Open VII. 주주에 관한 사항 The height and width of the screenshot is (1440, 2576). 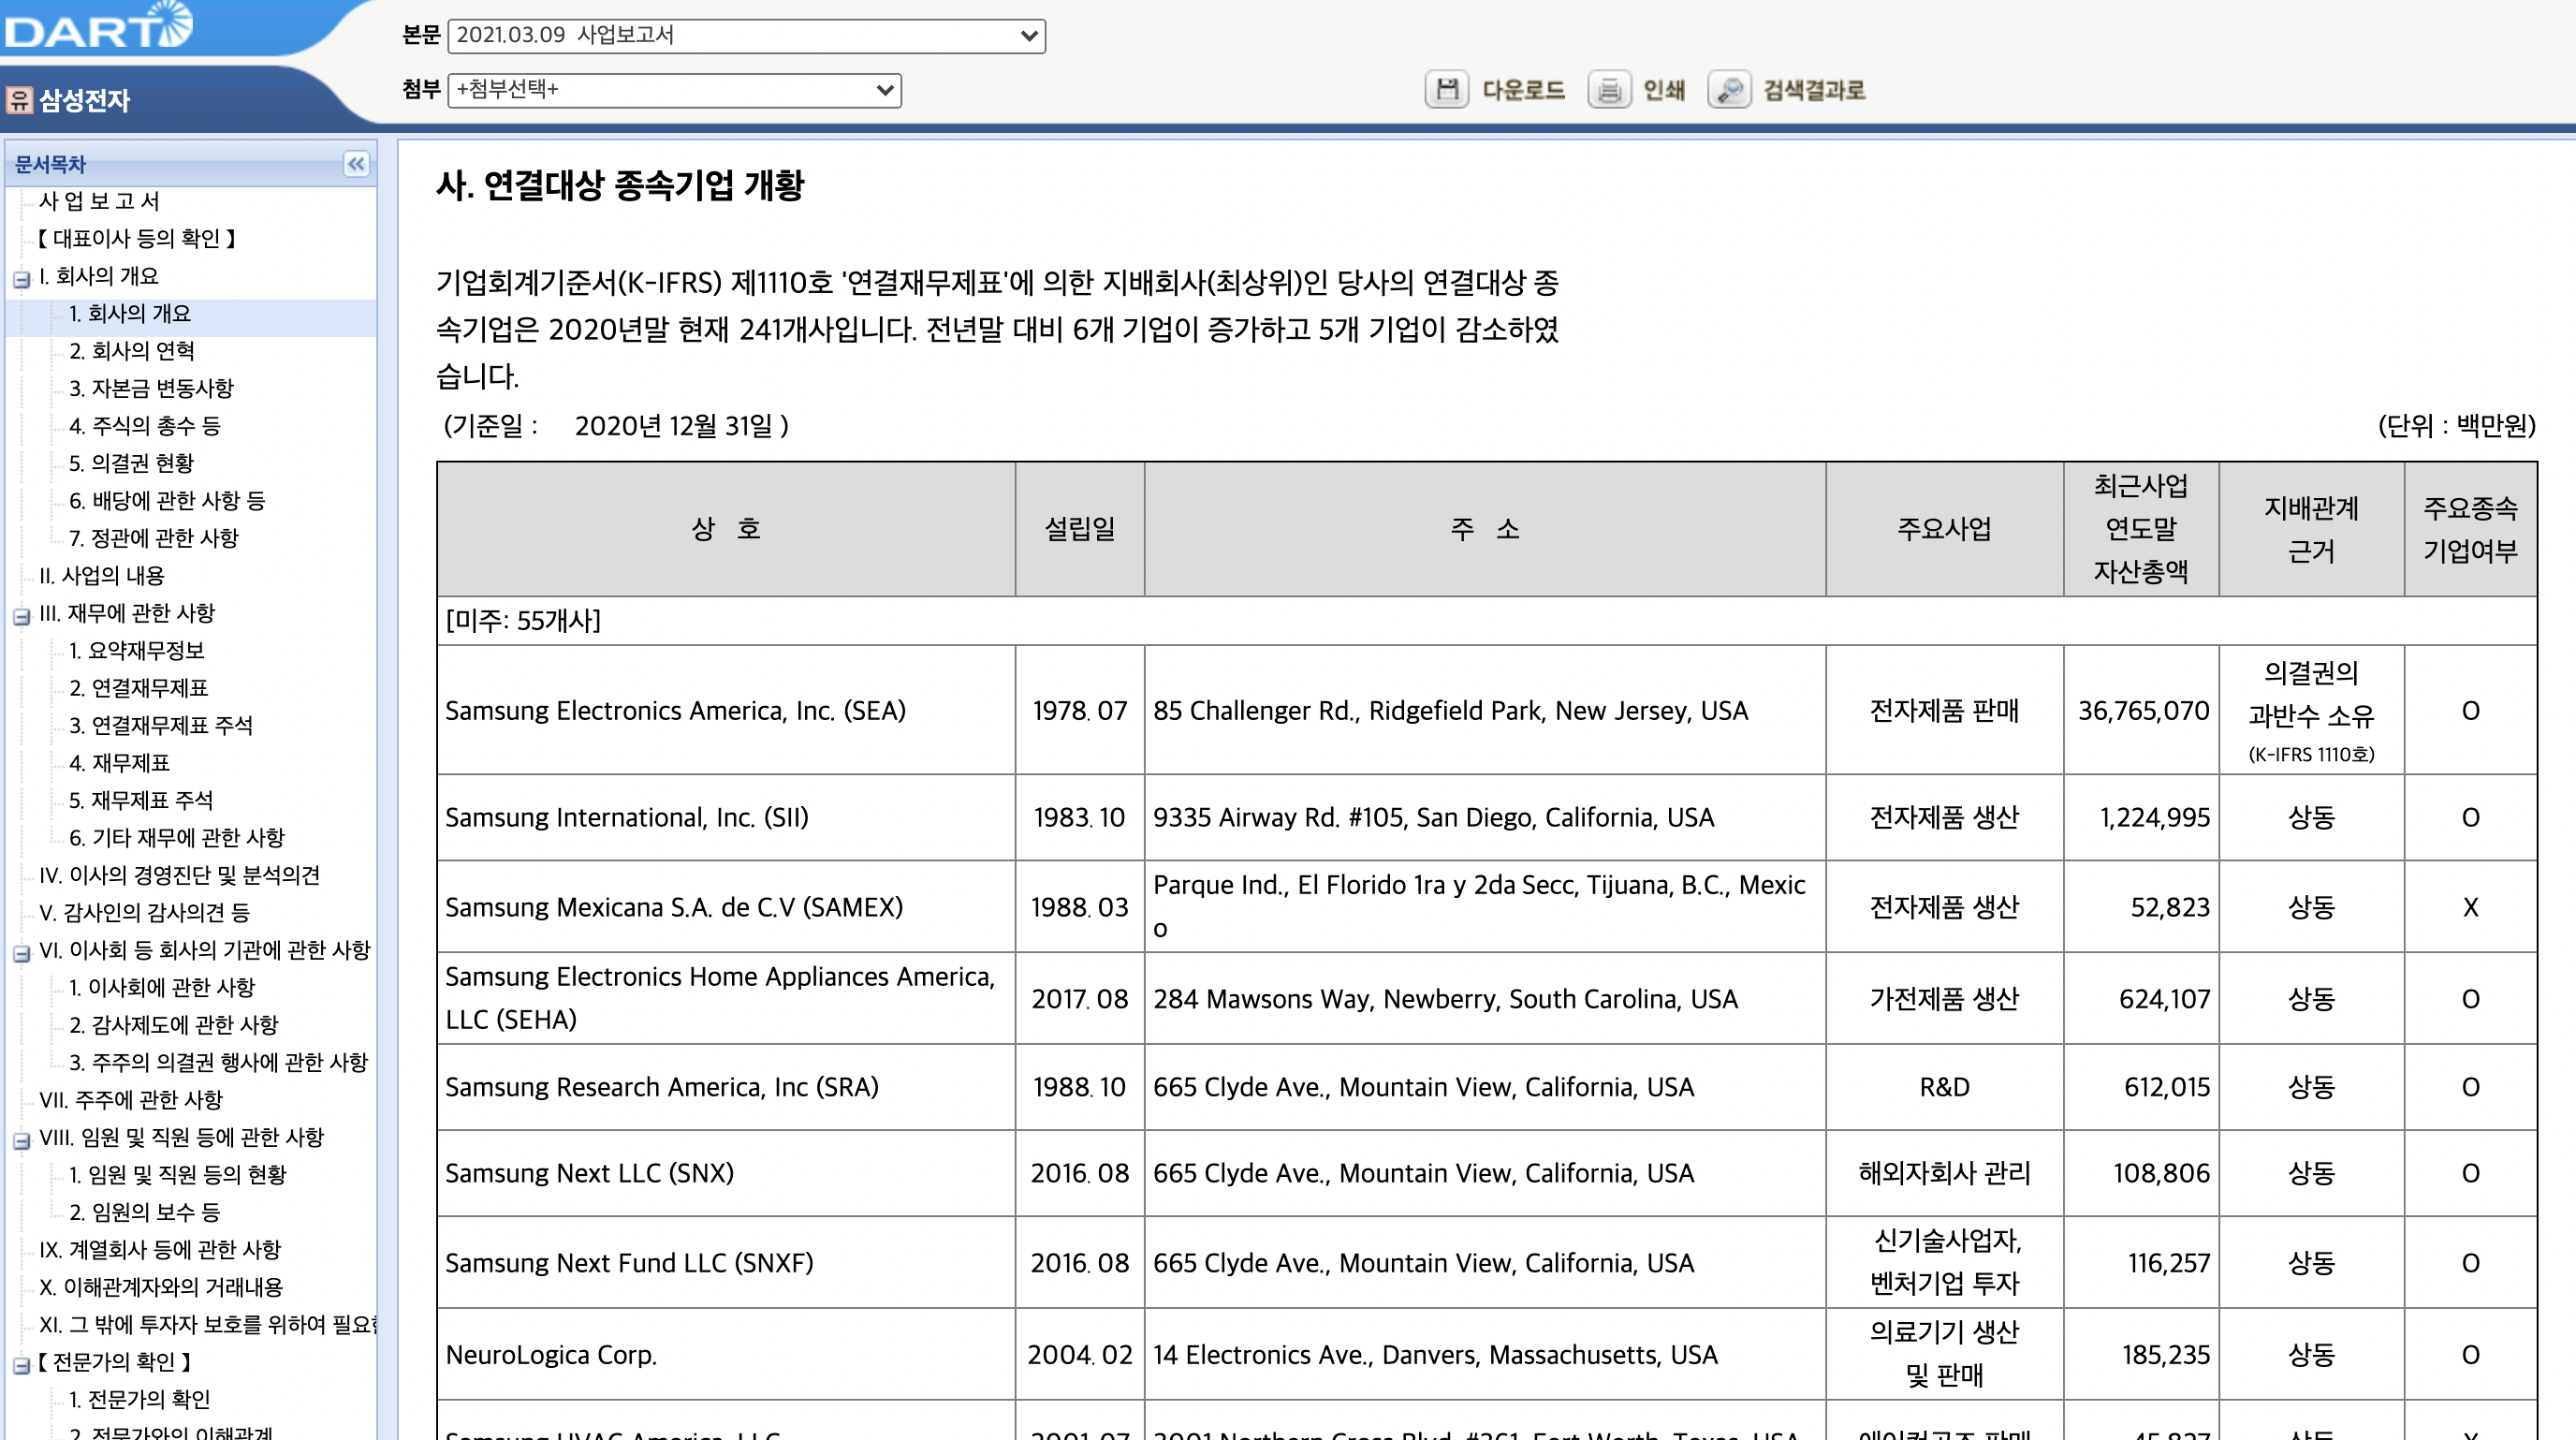[x=130, y=1100]
